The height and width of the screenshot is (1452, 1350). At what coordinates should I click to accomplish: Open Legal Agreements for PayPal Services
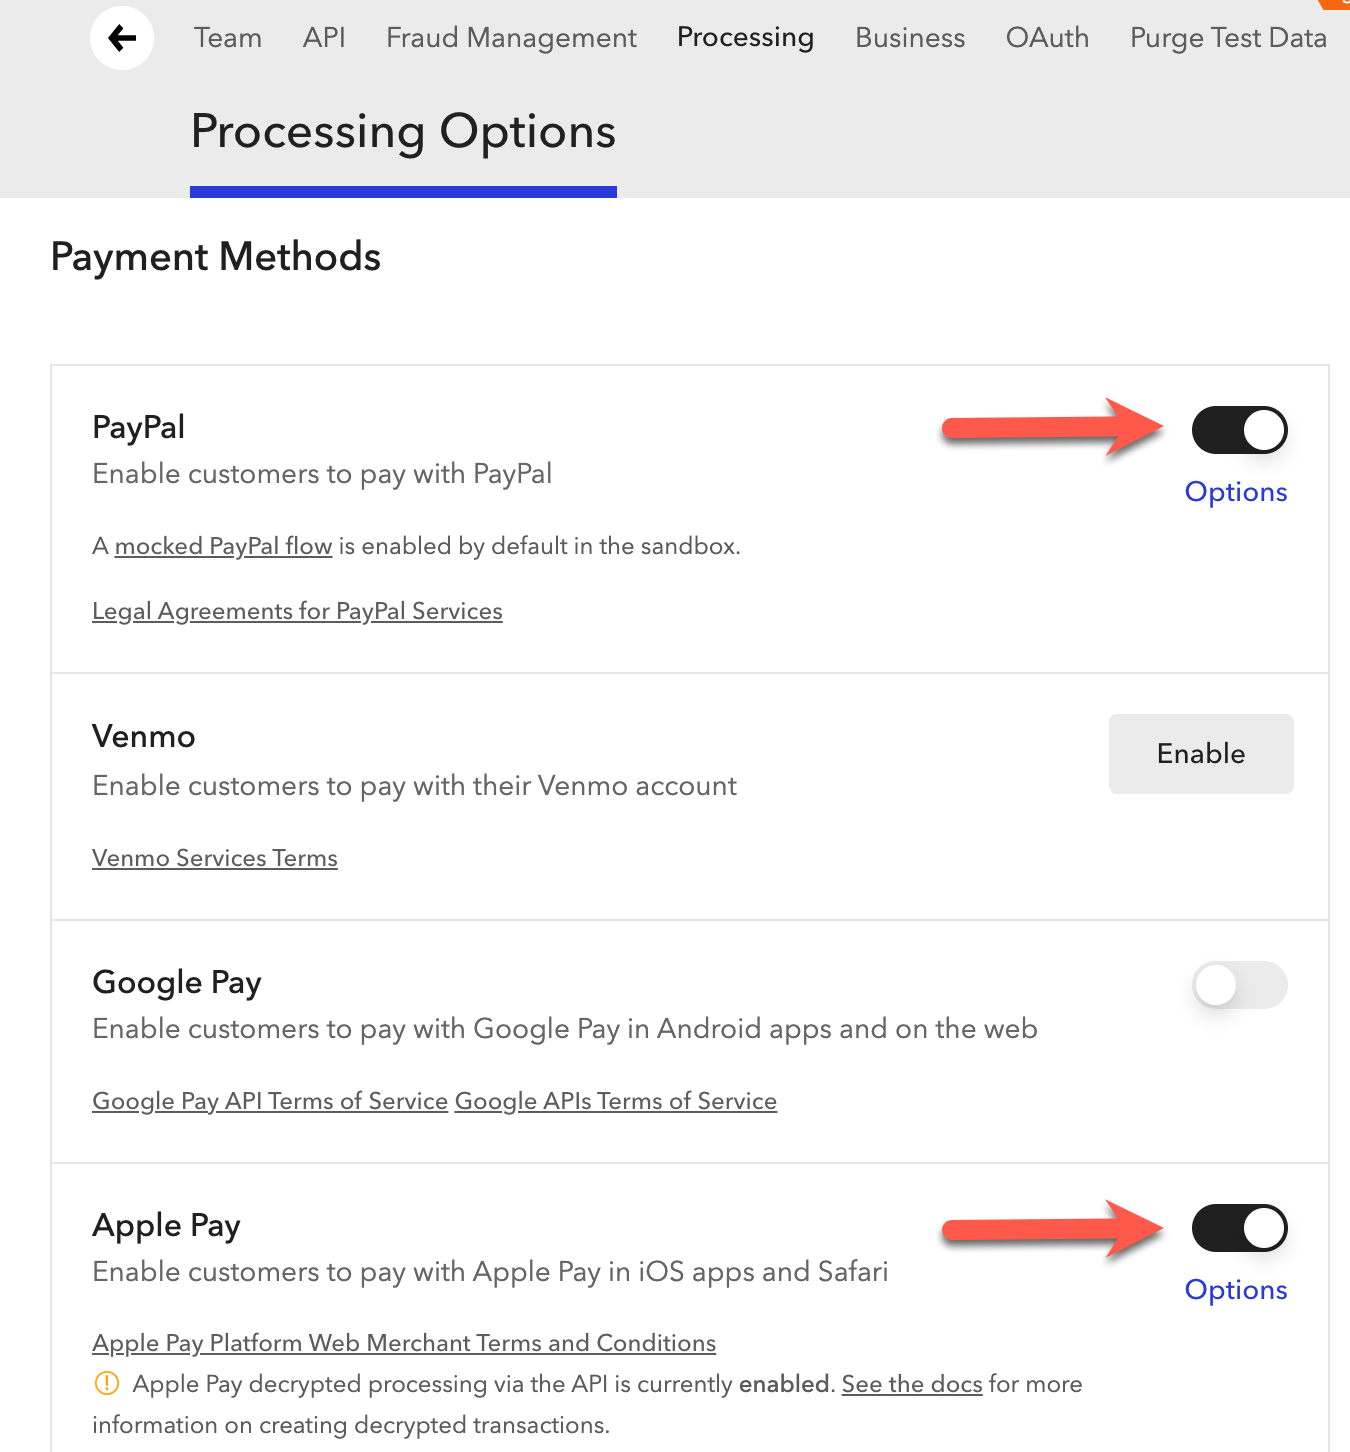pos(297,611)
